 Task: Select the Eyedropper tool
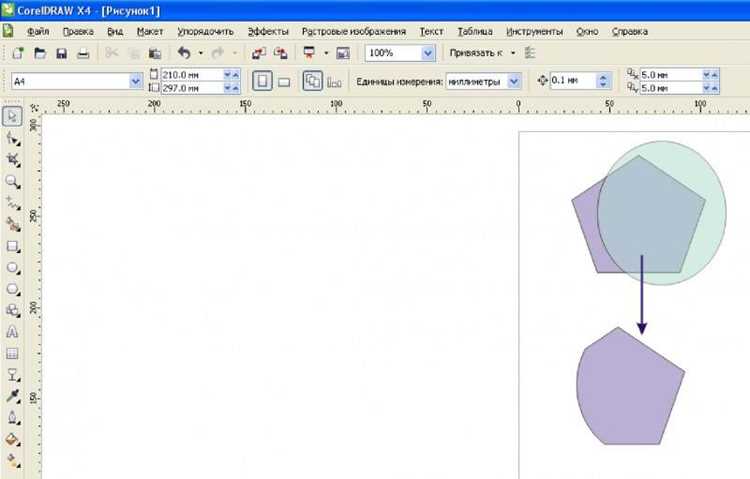[x=12, y=396]
